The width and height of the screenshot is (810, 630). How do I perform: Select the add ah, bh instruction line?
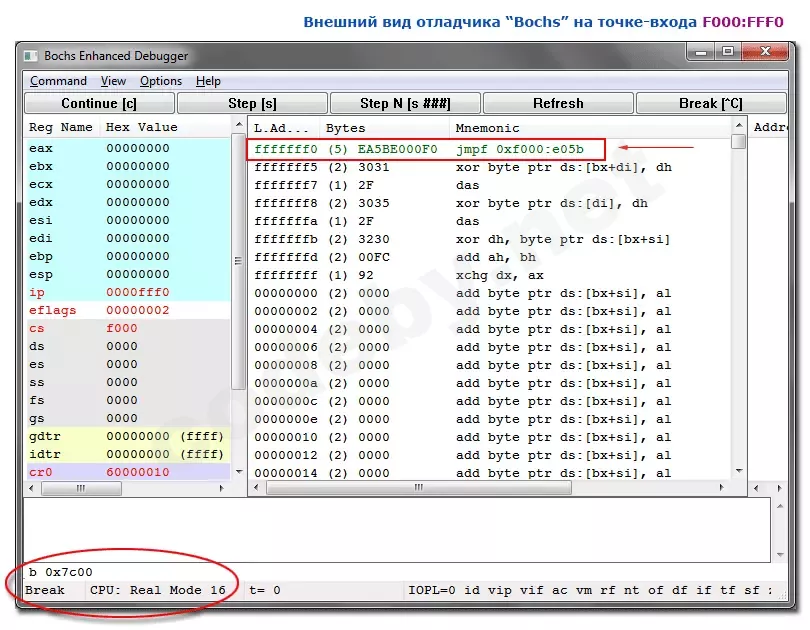click(x=490, y=258)
